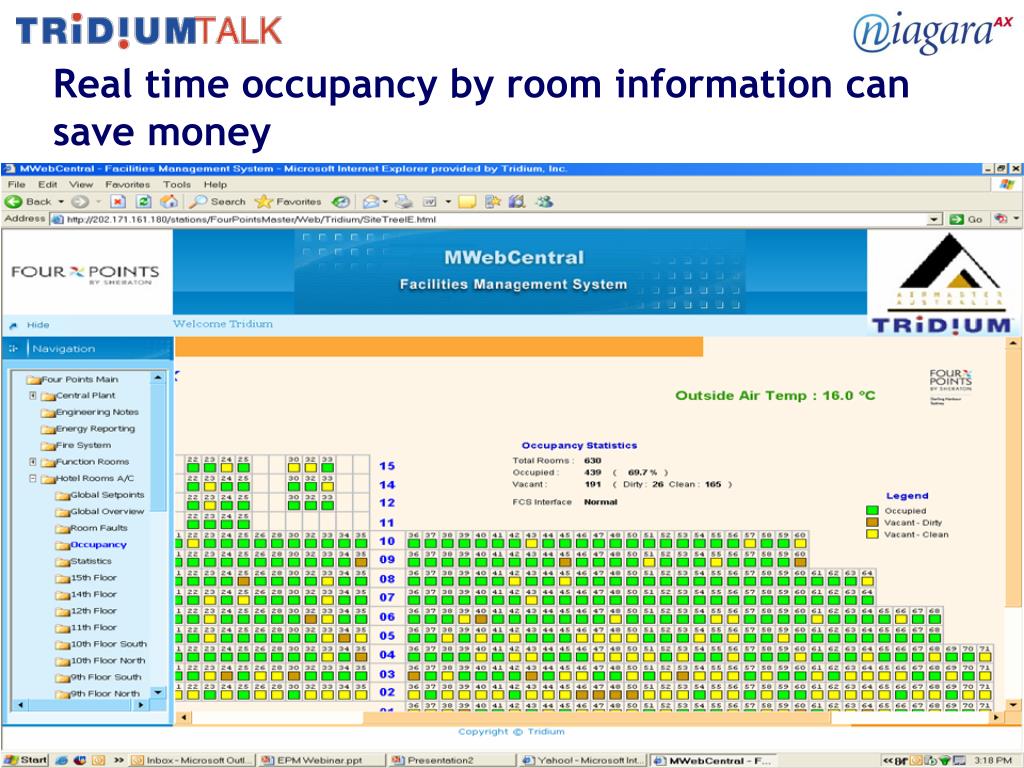Open the Favorites menu
Image resolution: width=1024 pixels, height=768 pixels.
[127, 185]
